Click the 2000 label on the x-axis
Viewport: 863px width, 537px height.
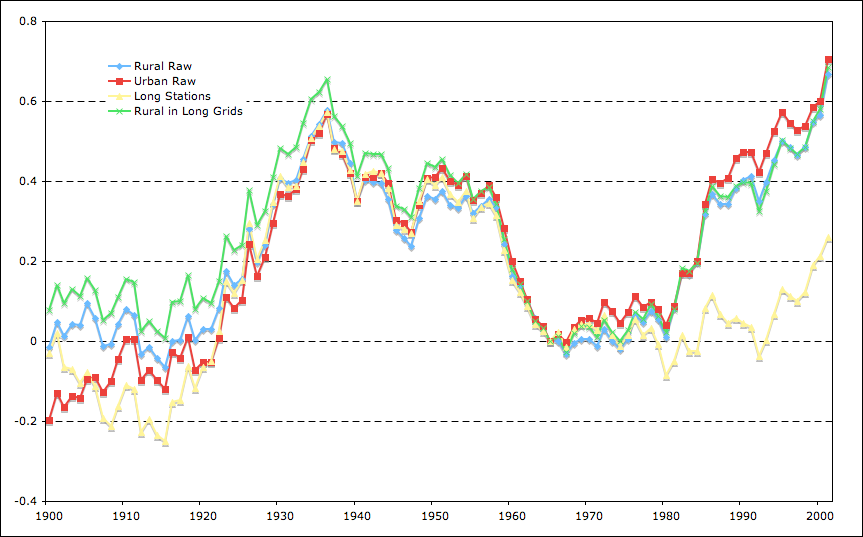coord(819,517)
